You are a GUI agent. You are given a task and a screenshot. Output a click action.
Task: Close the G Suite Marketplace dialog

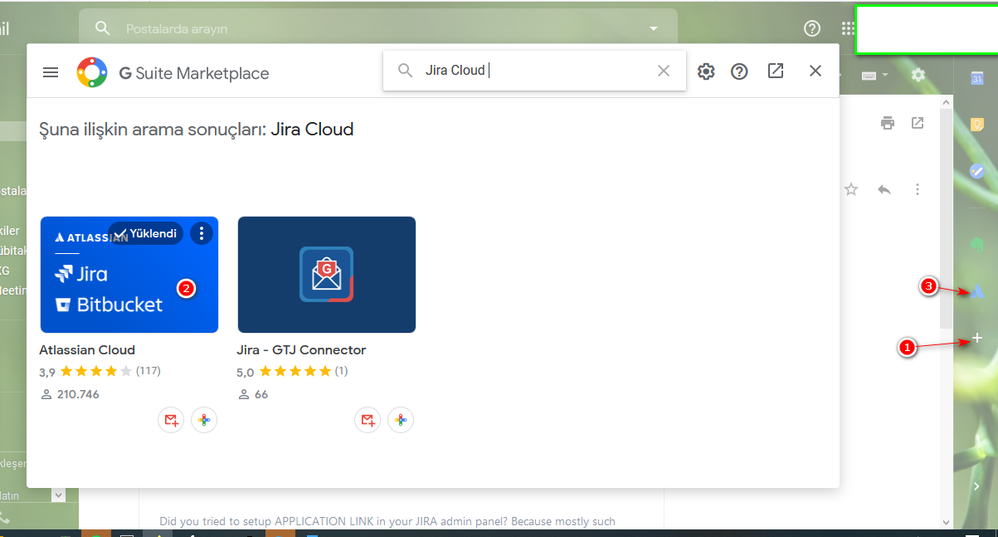click(x=815, y=71)
